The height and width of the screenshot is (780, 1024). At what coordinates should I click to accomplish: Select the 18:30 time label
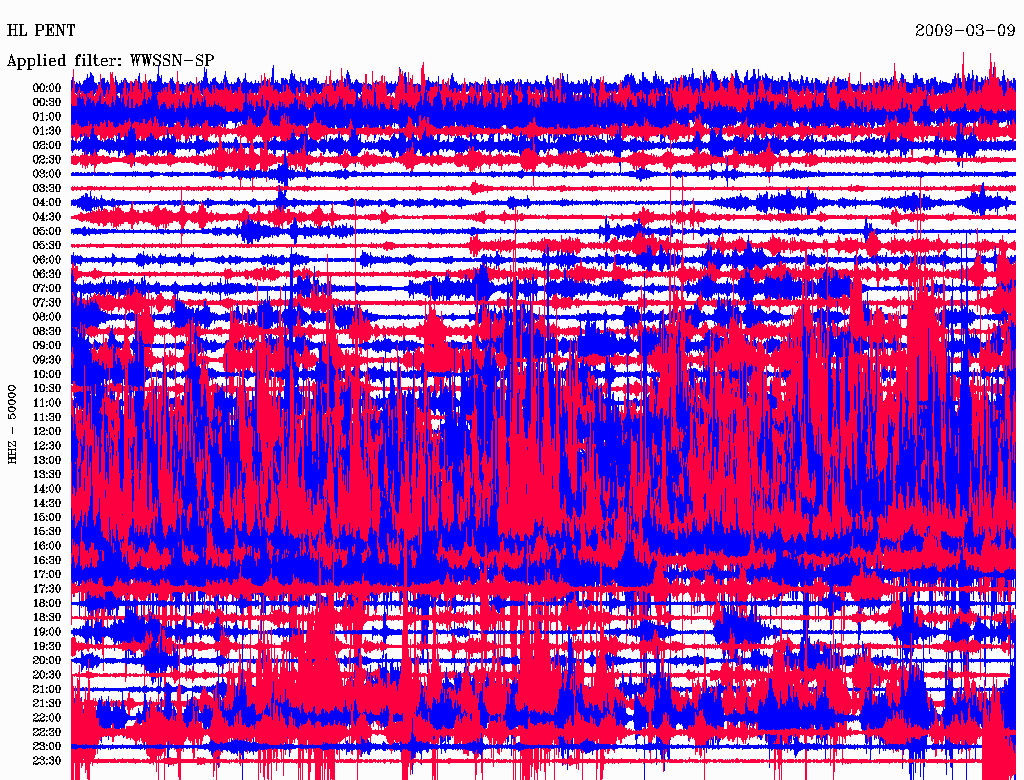point(47,618)
